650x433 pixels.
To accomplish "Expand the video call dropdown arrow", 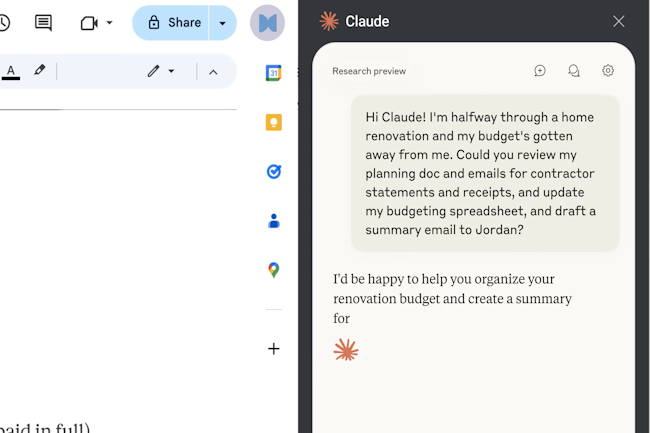I will click(x=109, y=22).
